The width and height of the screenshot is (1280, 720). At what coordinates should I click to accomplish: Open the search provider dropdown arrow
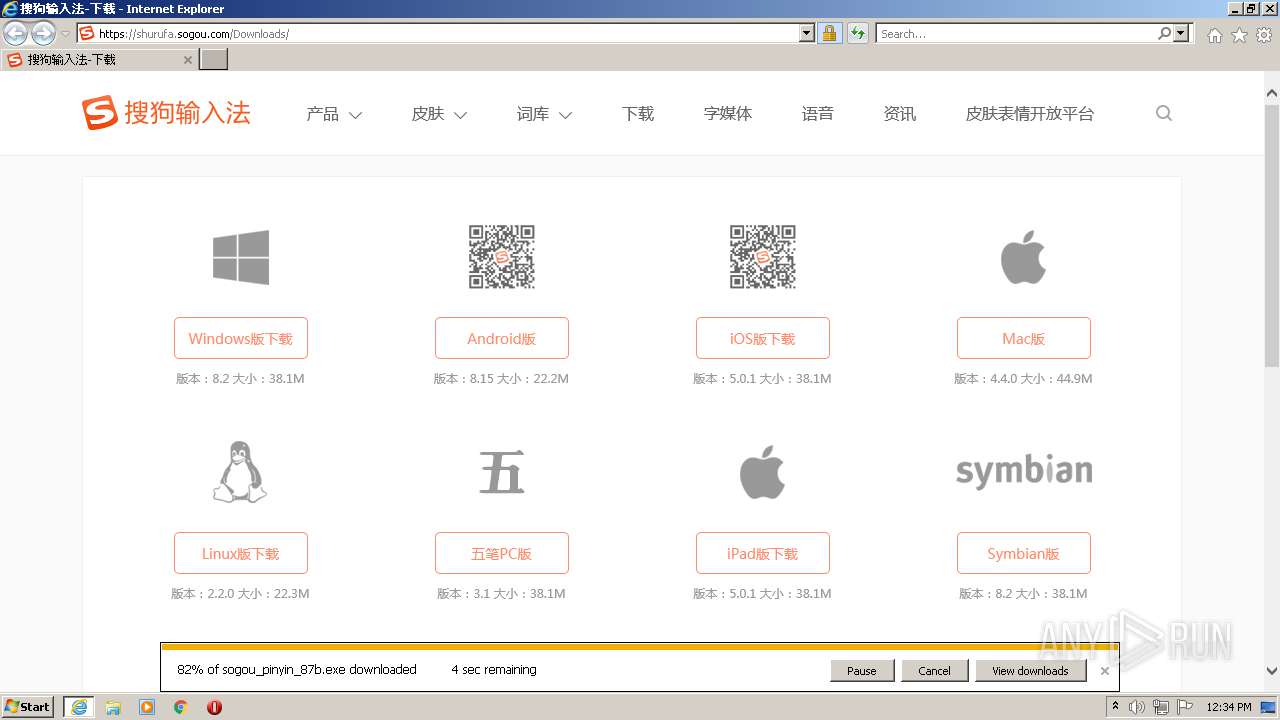pos(1181,34)
